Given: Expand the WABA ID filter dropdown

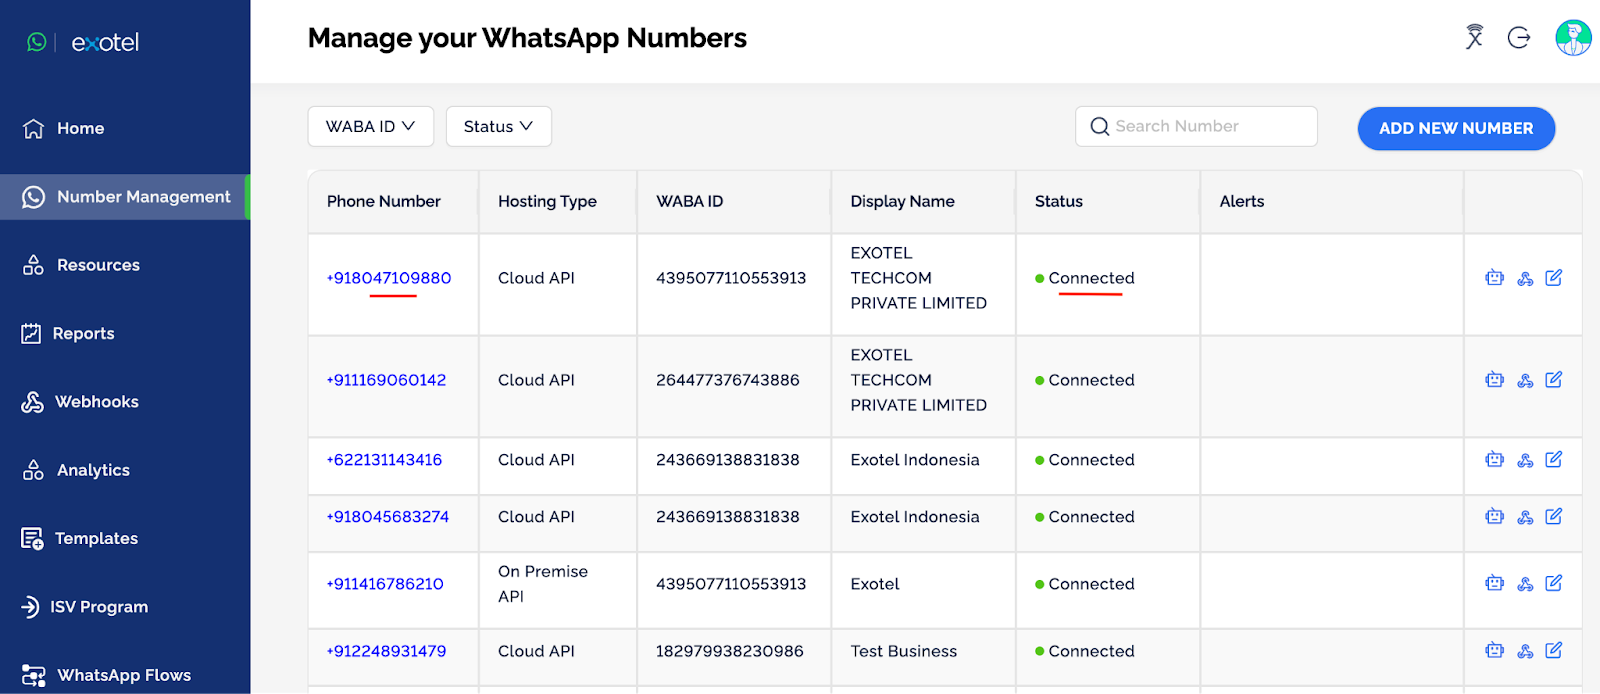Looking at the screenshot, I should pos(371,127).
